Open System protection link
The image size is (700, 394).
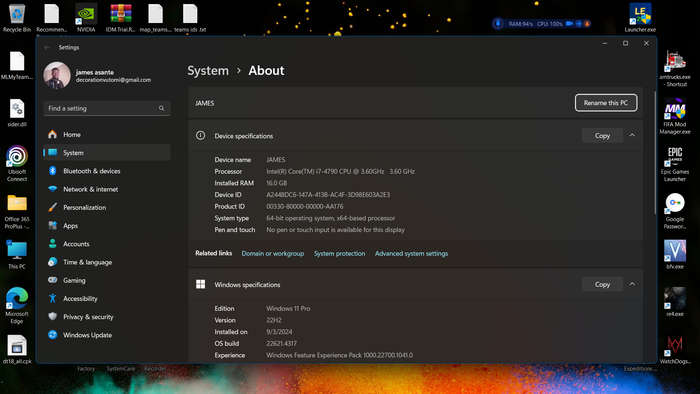[x=339, y=253]
